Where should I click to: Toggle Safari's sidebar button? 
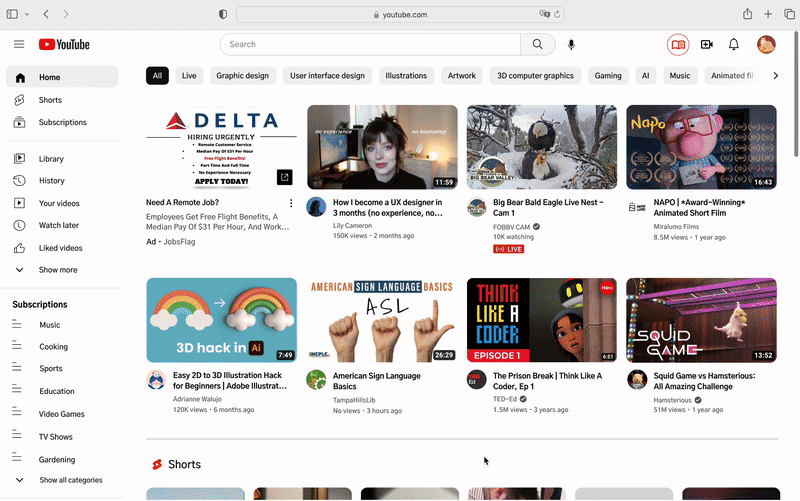coord(12,14)
